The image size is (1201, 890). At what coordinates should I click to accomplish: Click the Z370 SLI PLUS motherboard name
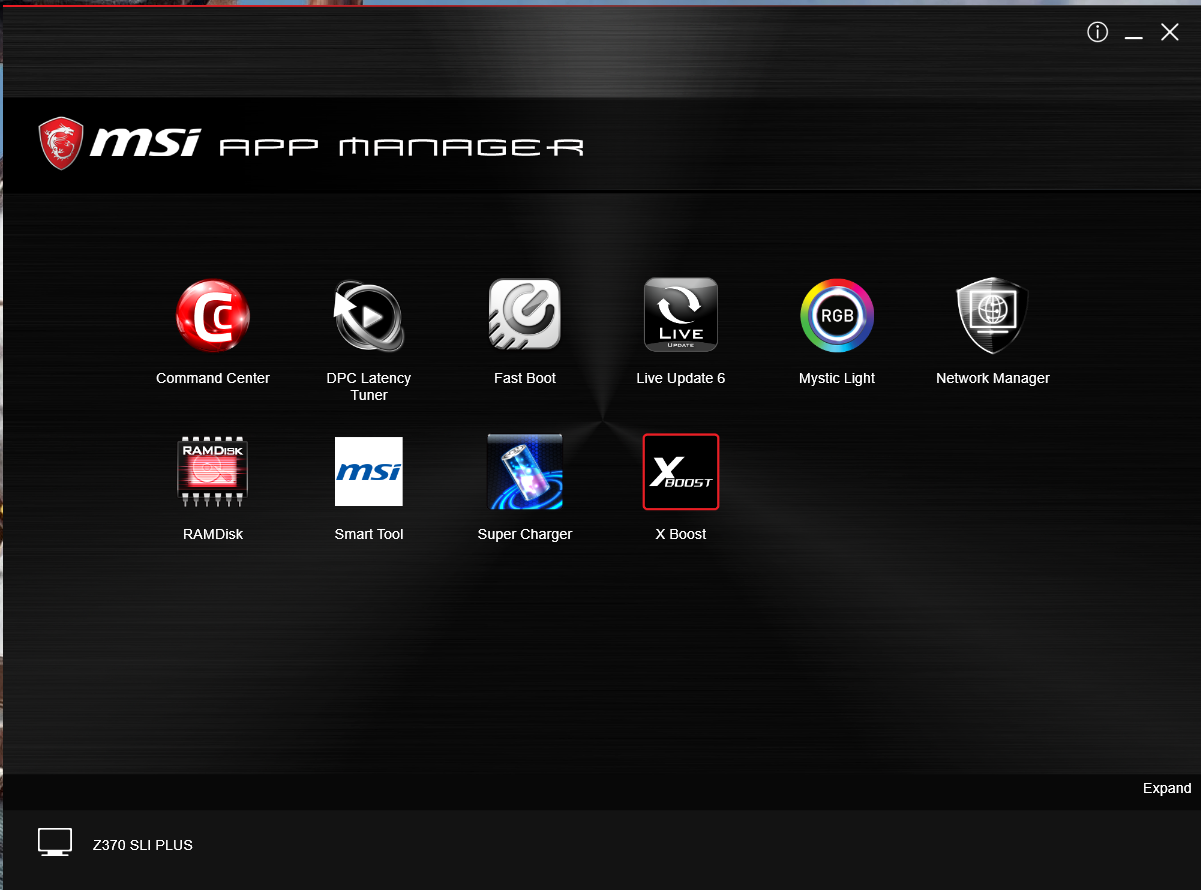point(143,845)
